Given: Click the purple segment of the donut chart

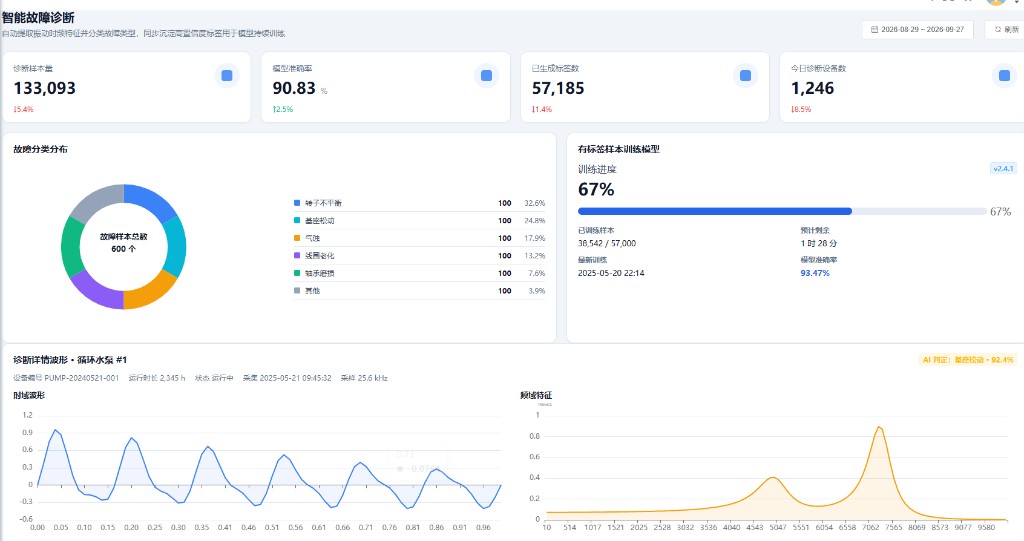Looking at the screenshot, I should coord(96,291).
